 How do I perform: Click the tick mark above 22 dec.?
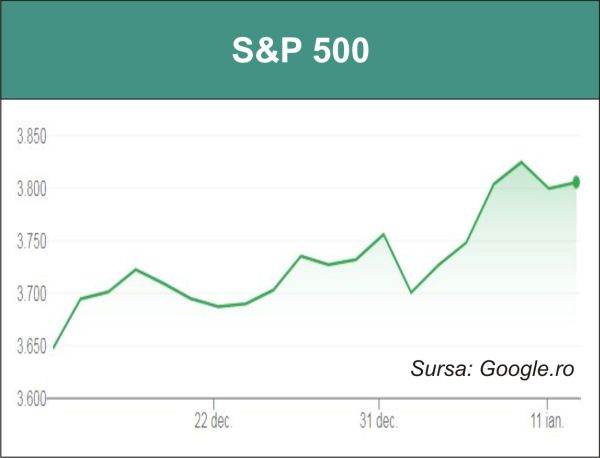pyautogui.click(x=214, y=404)
